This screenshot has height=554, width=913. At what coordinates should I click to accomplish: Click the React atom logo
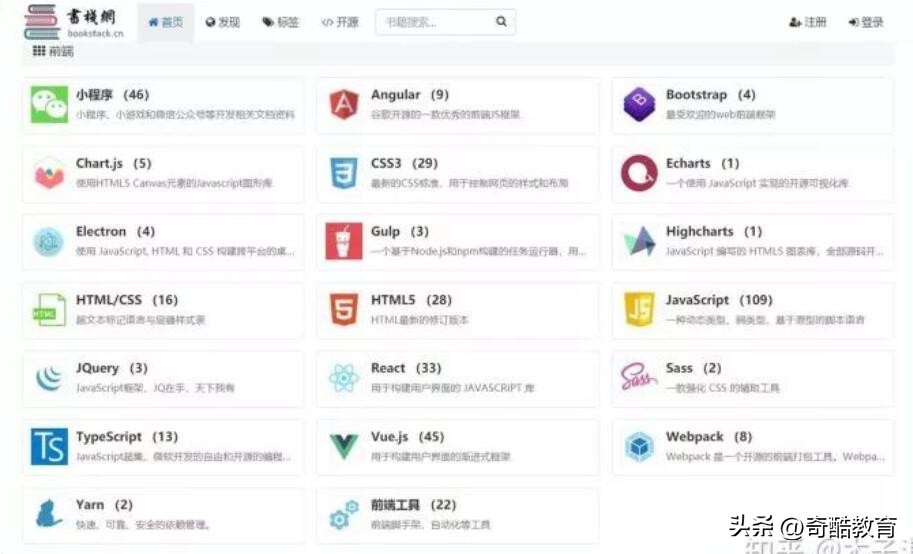click(344, 378)
